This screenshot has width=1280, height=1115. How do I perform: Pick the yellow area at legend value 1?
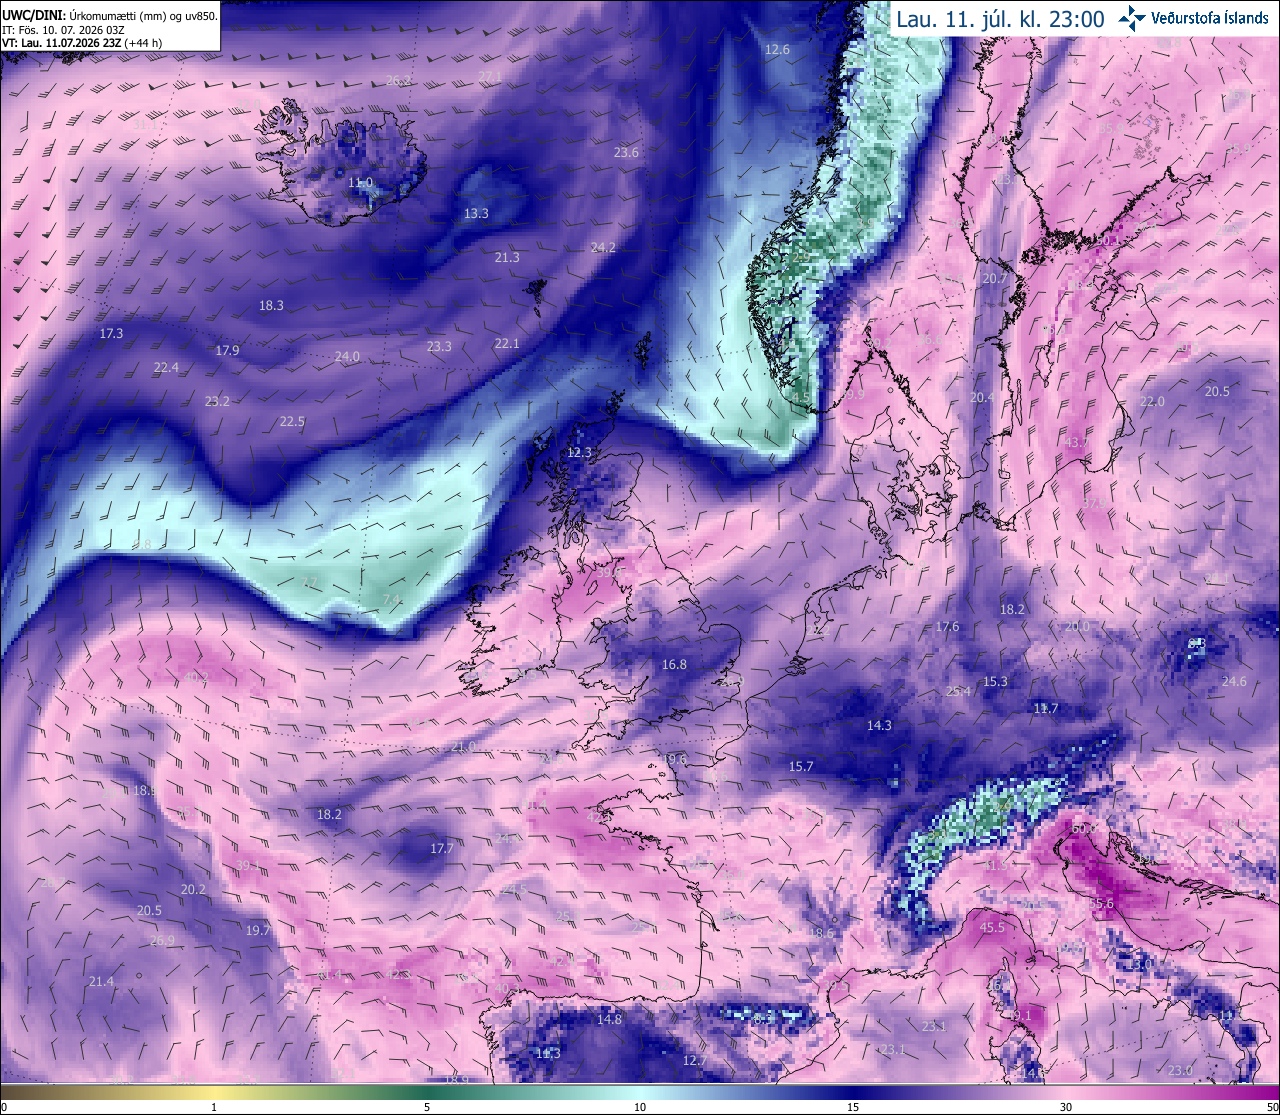coord(214,1092)
